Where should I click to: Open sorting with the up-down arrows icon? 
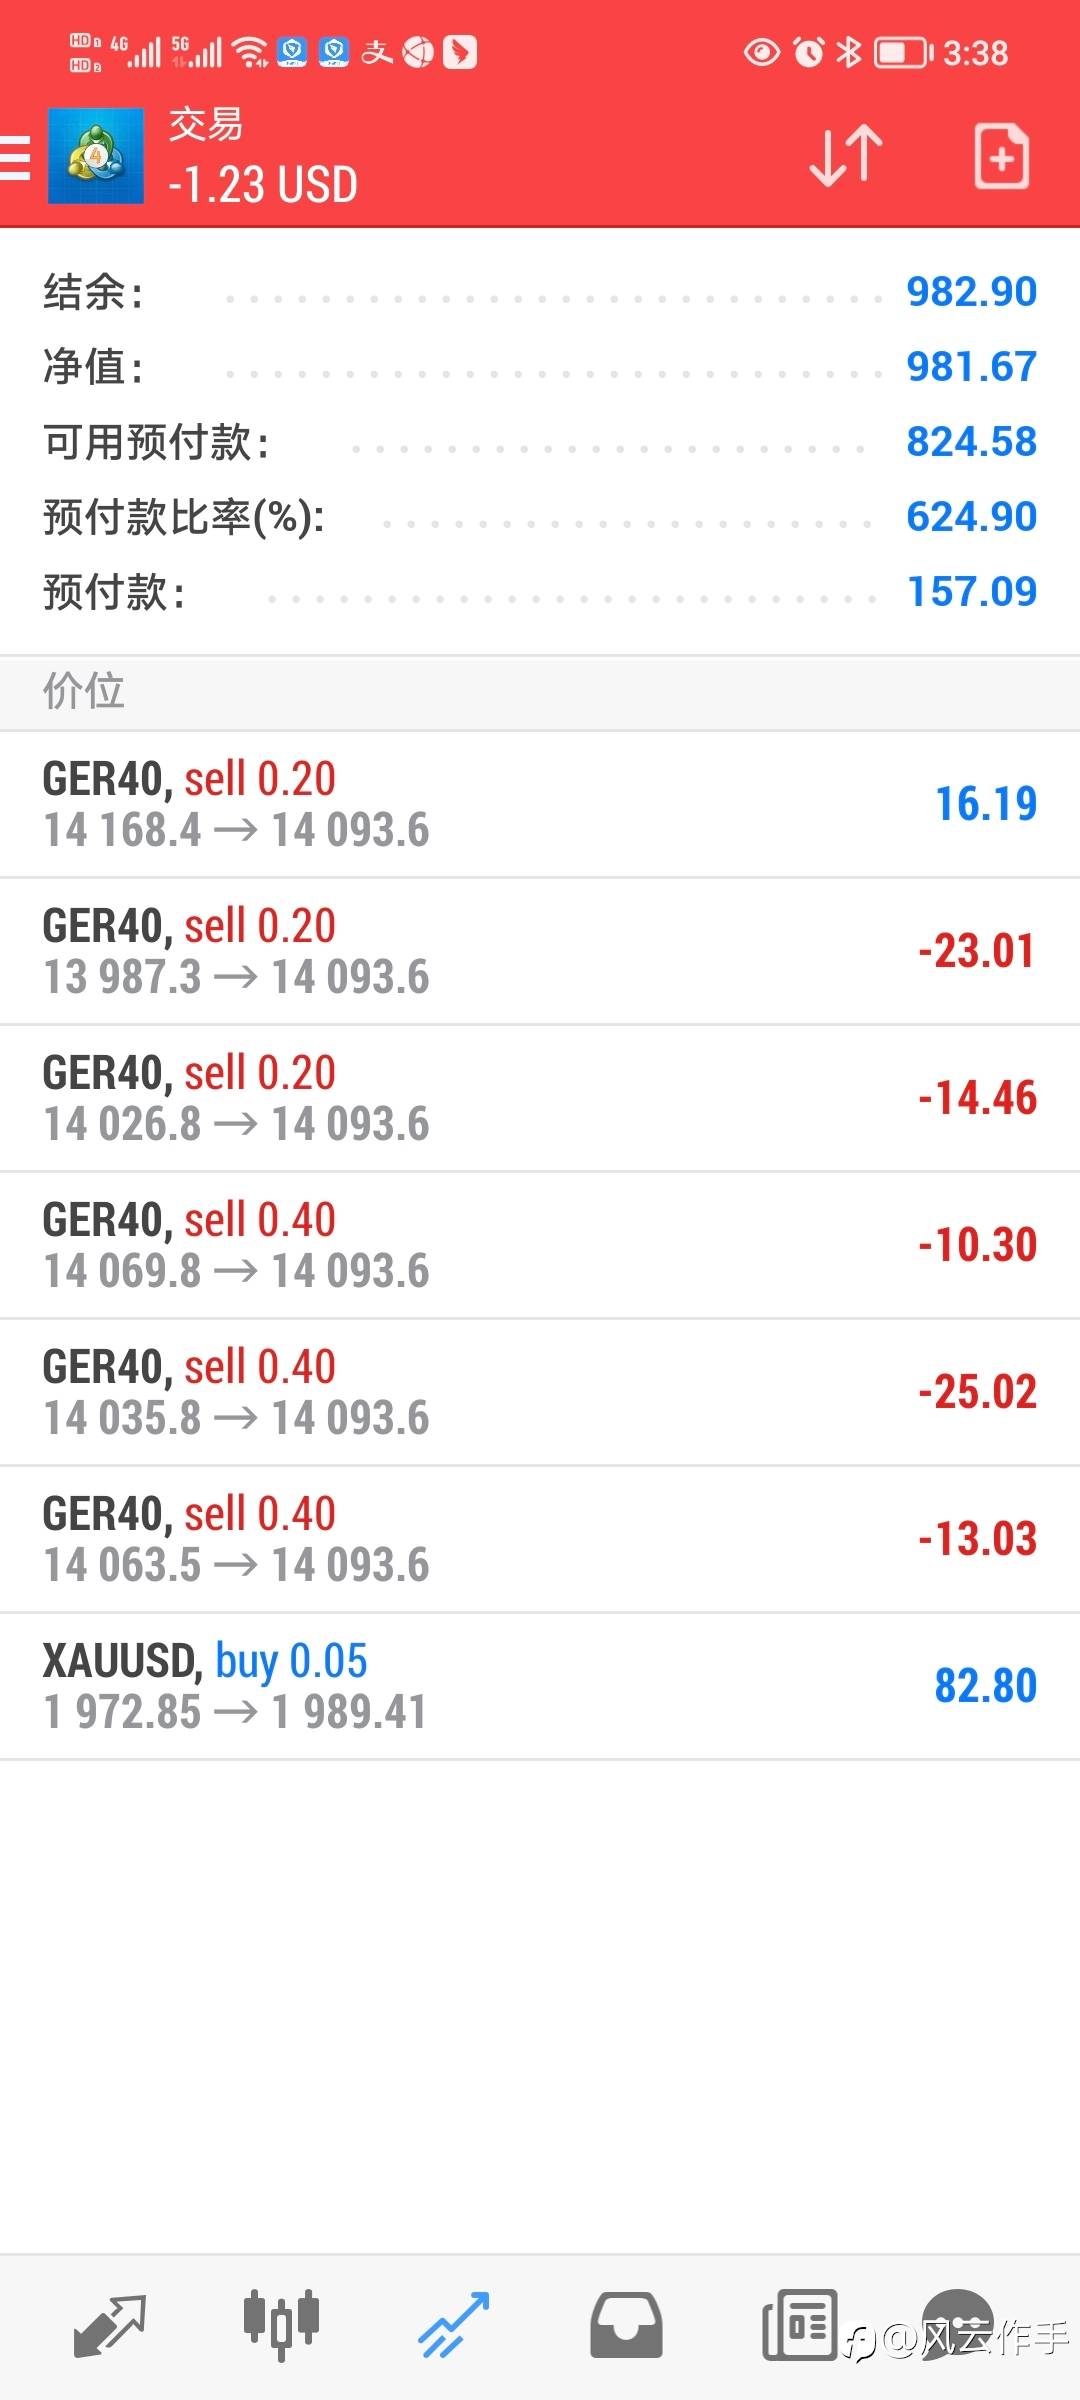pos(845,156)
